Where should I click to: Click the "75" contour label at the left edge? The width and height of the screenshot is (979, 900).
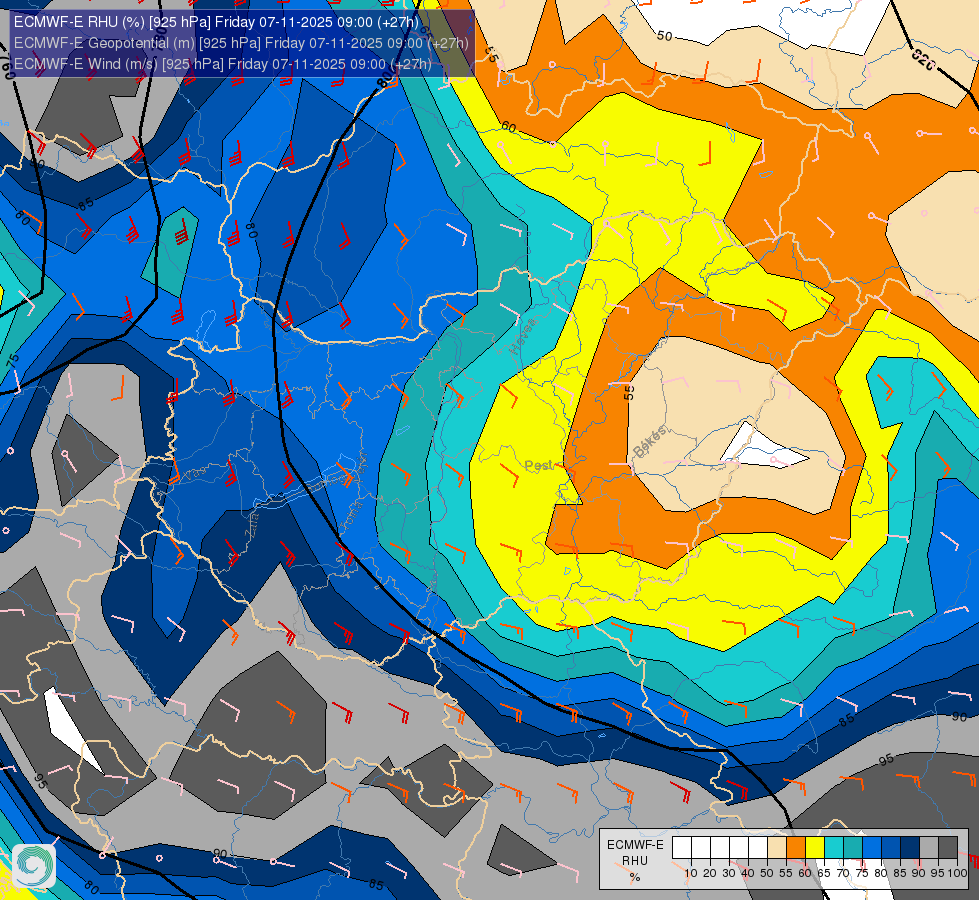click(x=12, y=362)
